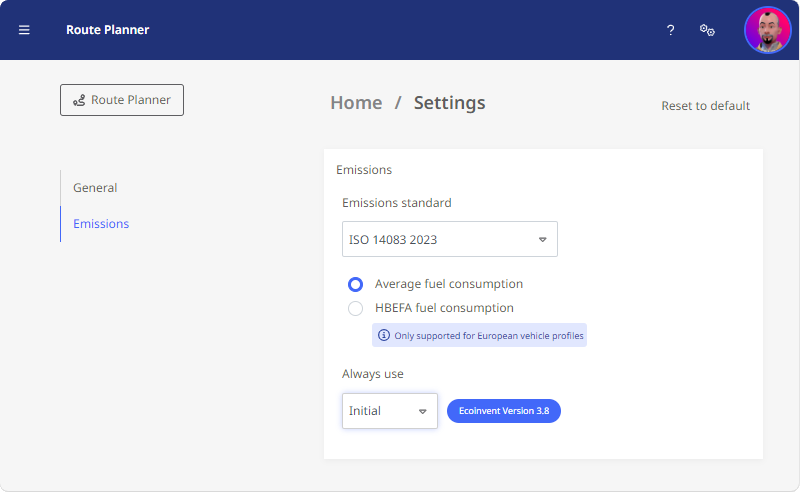Click the Route Planner title in the header
Image resolution: width=800 pixels, height=492 pixels.
[x=108, y=30]
